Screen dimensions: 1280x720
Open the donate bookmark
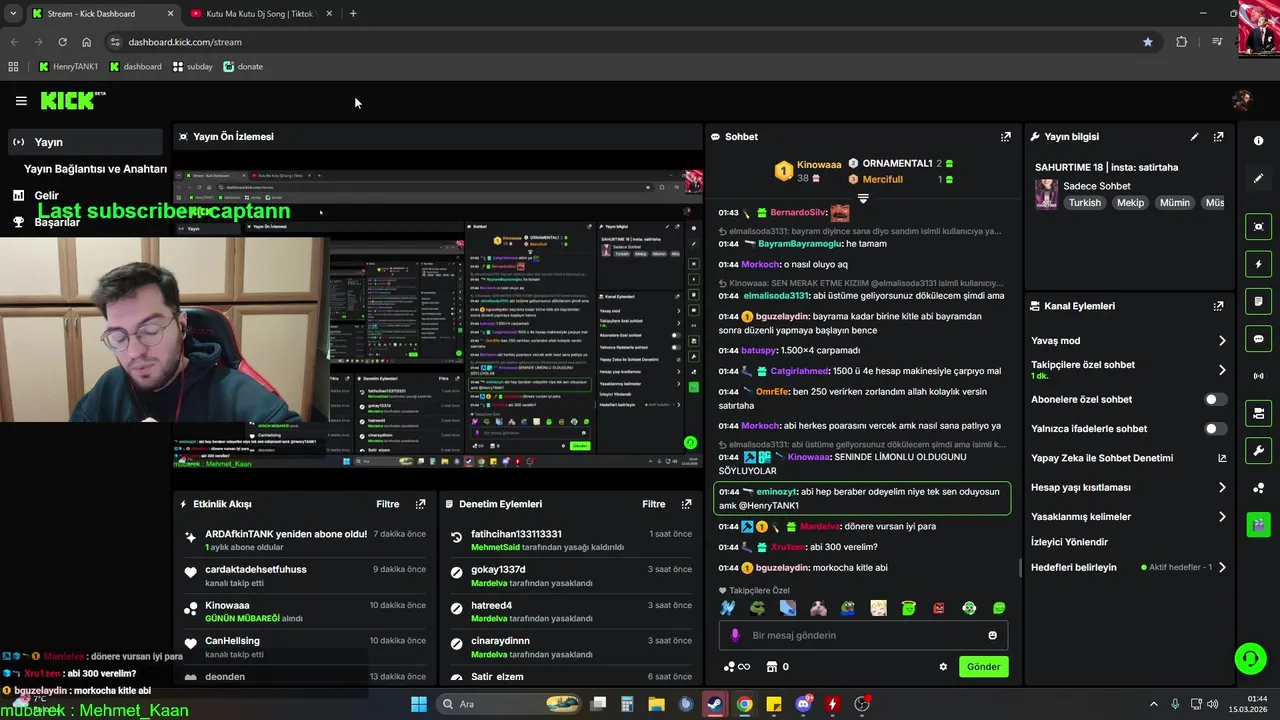pyautogui.click(x=243, y=67)
